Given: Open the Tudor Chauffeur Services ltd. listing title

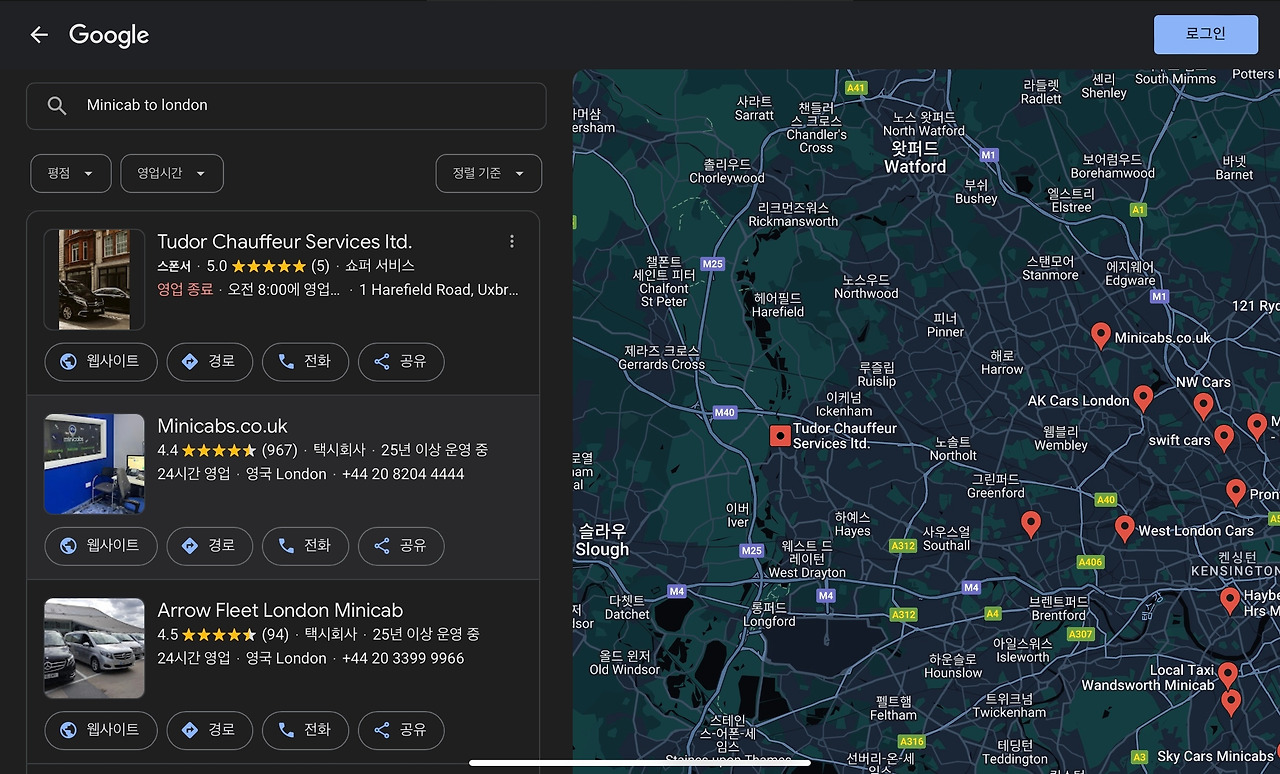Looking at the screenshot, I should click(x=285, y=242).
